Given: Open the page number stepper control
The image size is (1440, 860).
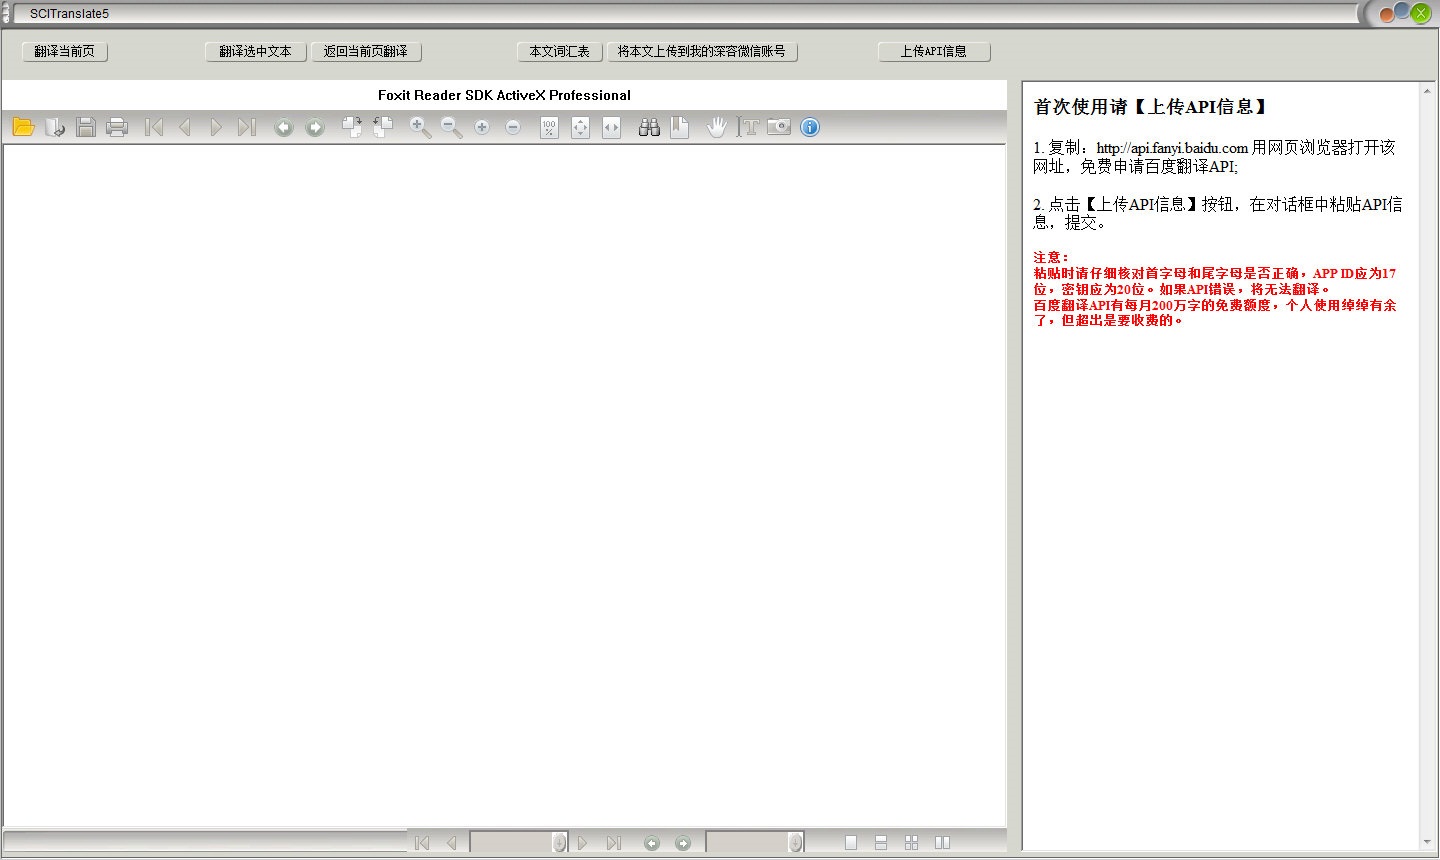Looking at the screenshot, I should coord(559,843).
